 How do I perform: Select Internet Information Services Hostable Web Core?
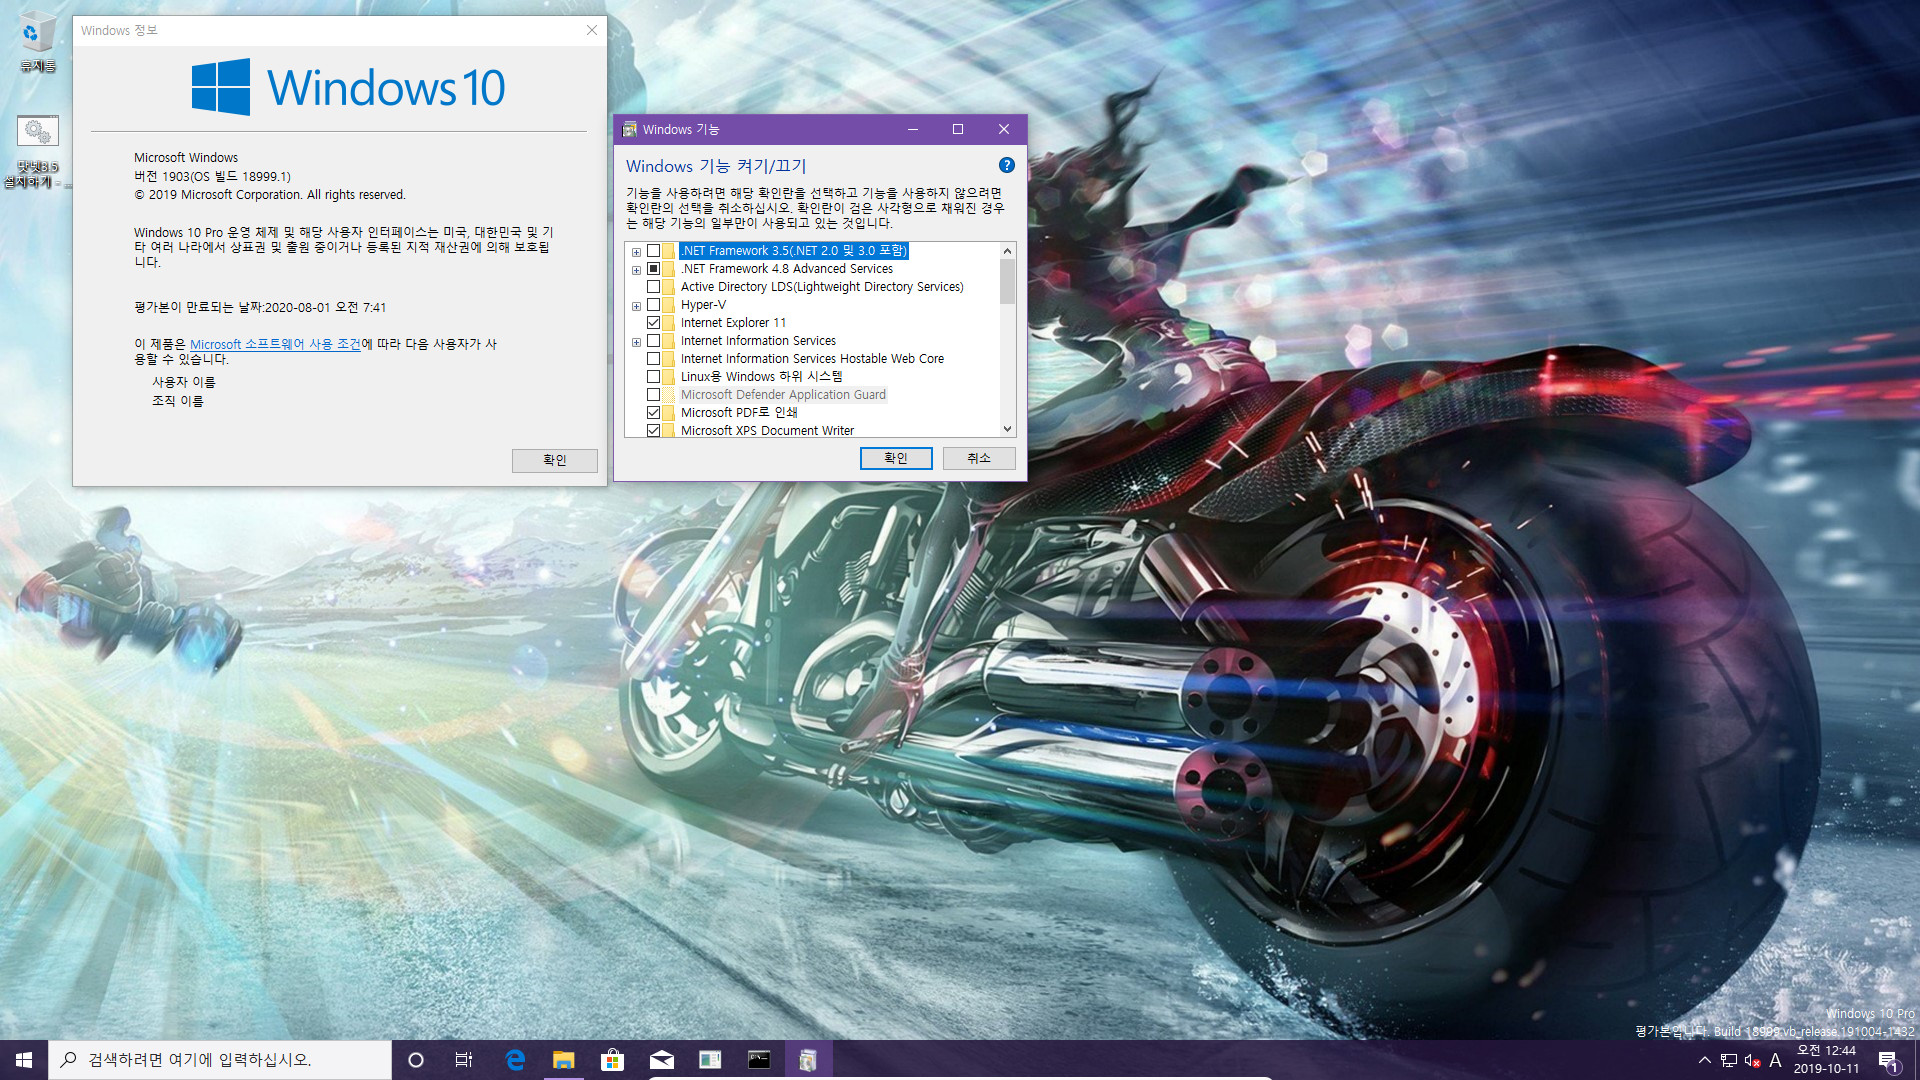(x=812, y=359)
